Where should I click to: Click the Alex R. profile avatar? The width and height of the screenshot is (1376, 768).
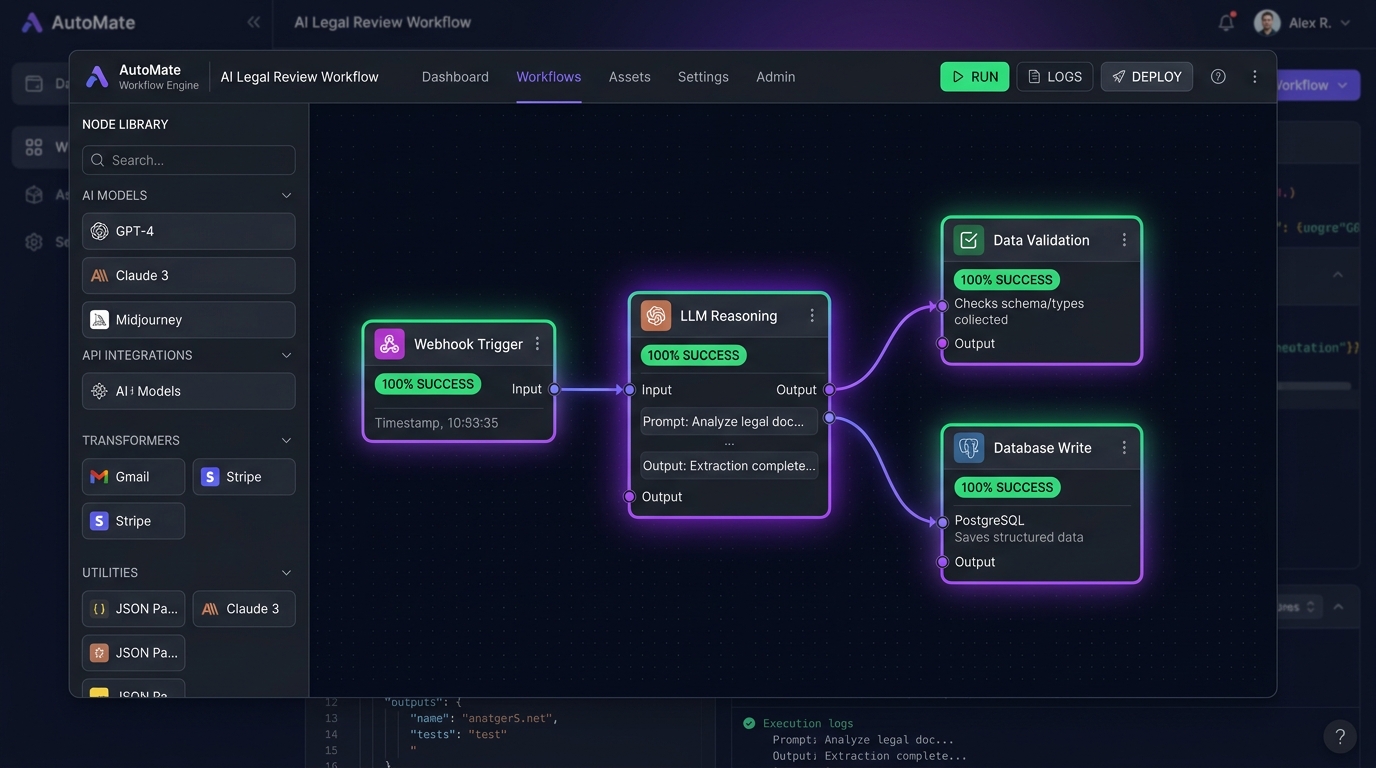[x=1267, y=22]
